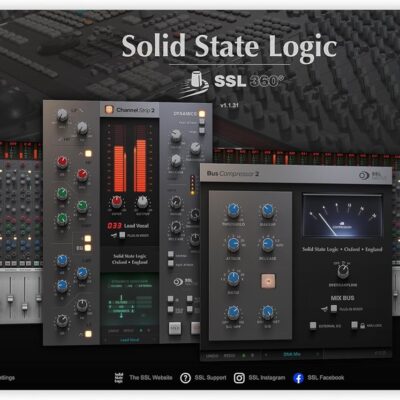Click the SSL Support question mark icon
The height and width of the screenshot is (400, 400).
pos(185,378)
